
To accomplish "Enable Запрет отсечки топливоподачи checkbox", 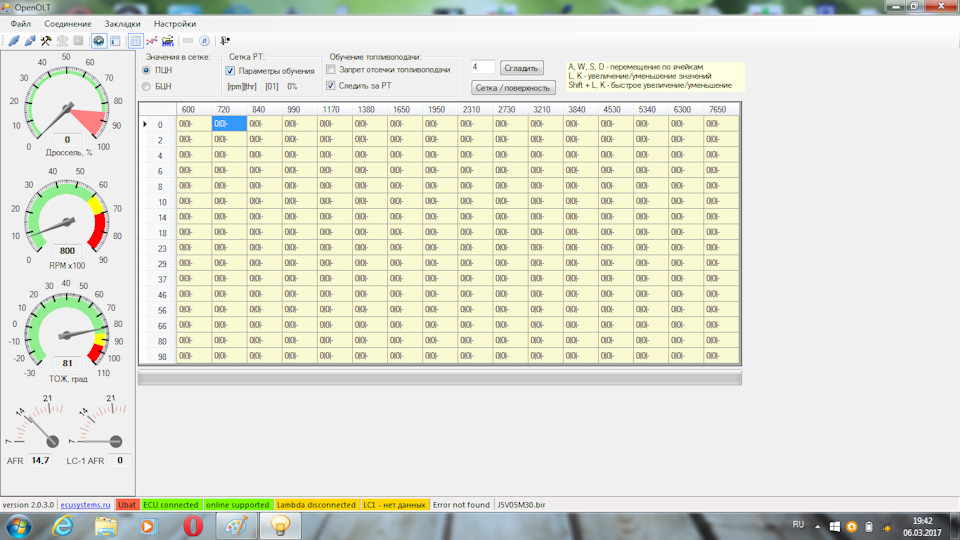I will [x=331, y=70].
